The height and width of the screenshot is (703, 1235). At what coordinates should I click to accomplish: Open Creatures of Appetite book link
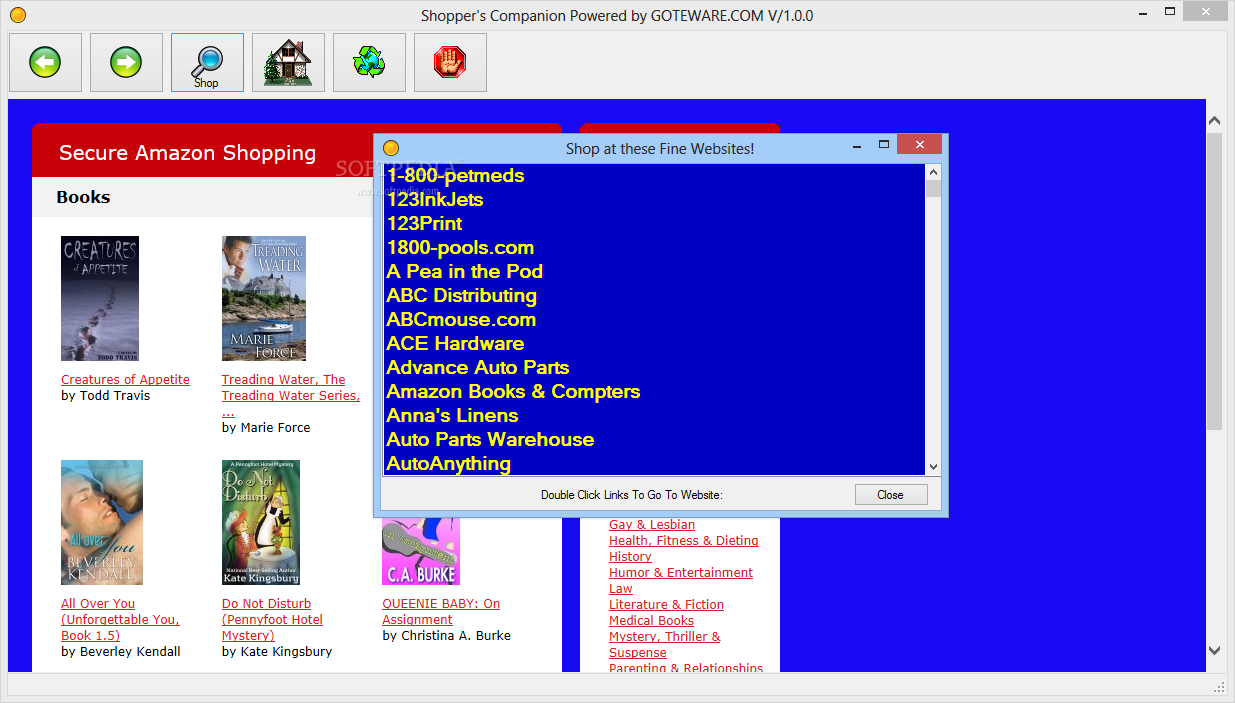point(125,380)
